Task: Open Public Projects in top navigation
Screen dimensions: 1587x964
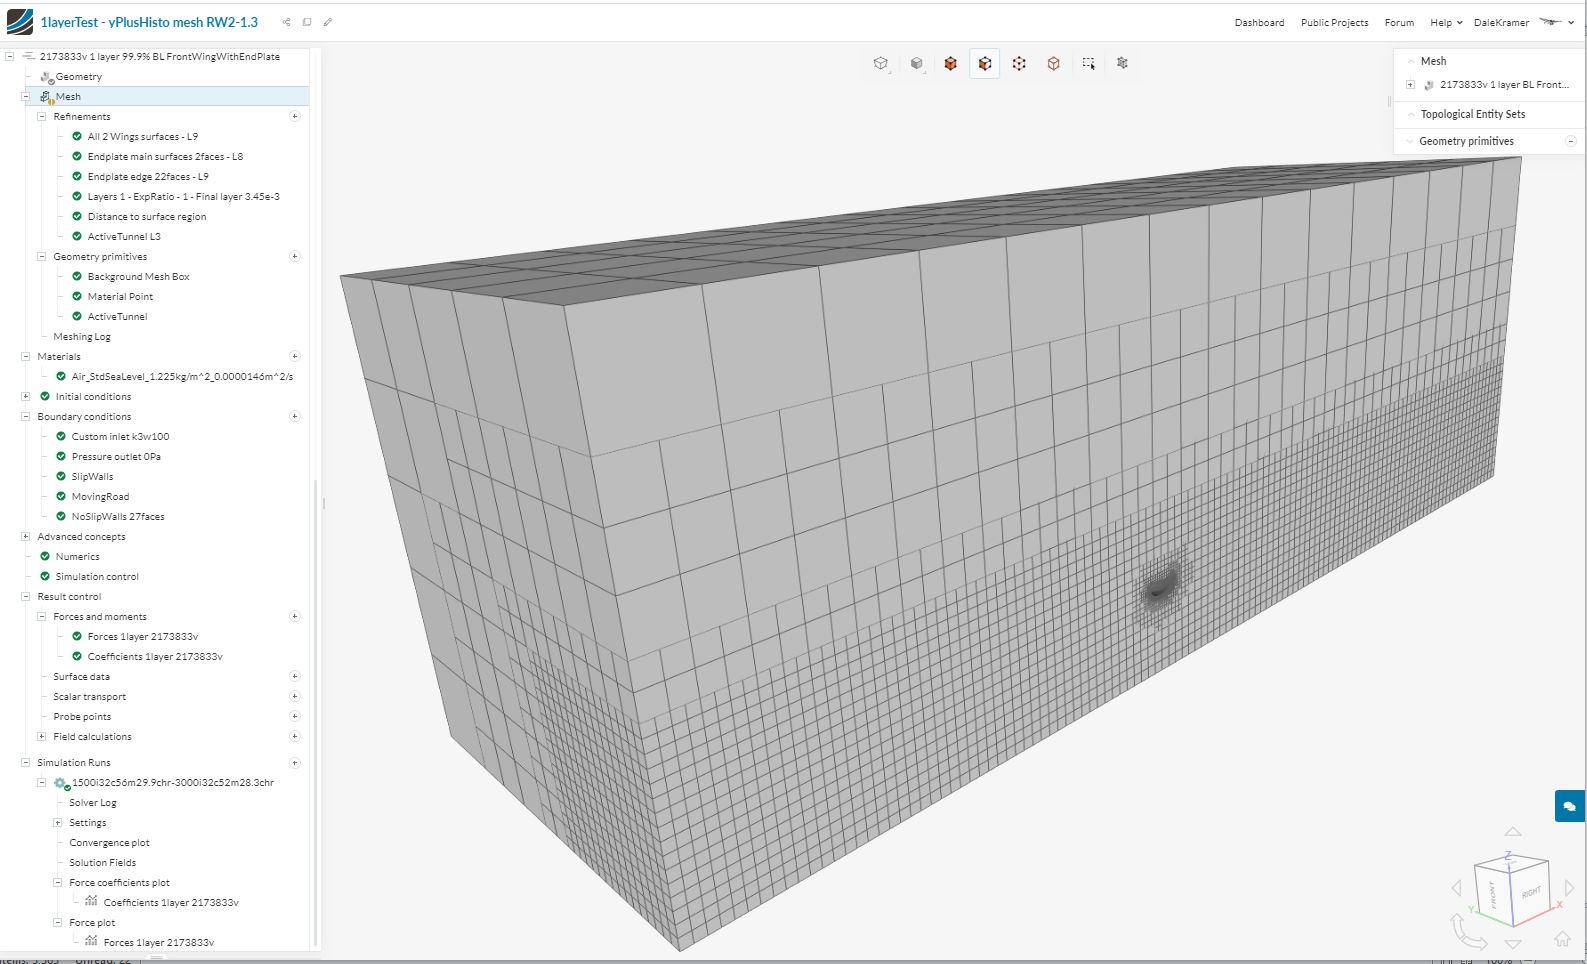Action: click(1334, 22)
